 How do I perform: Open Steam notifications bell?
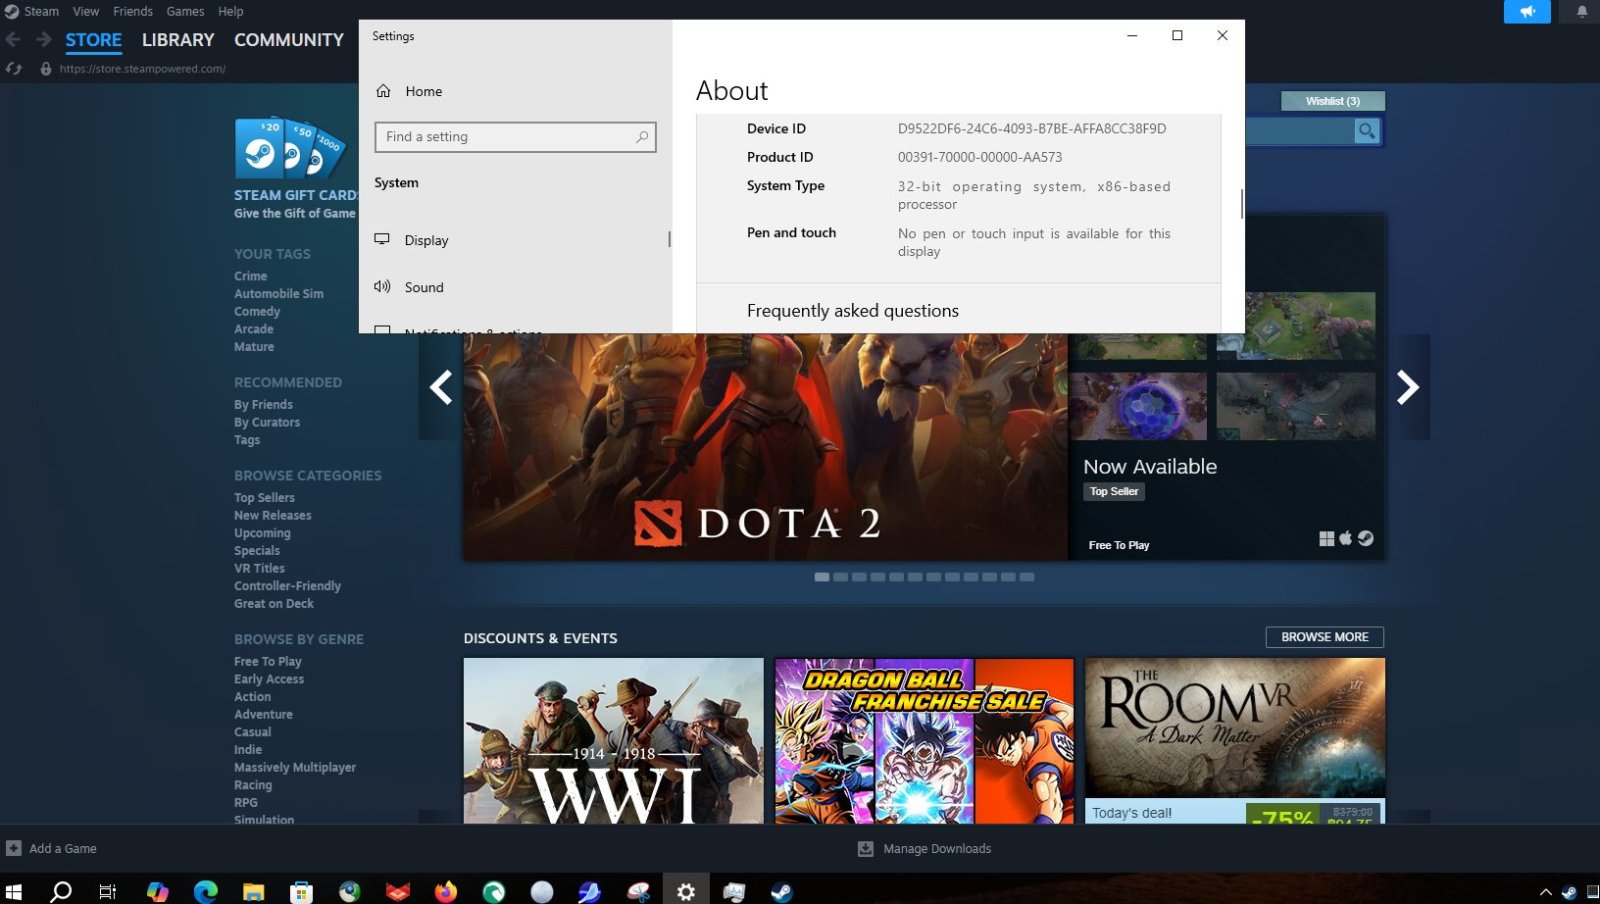pos(1582,12)
